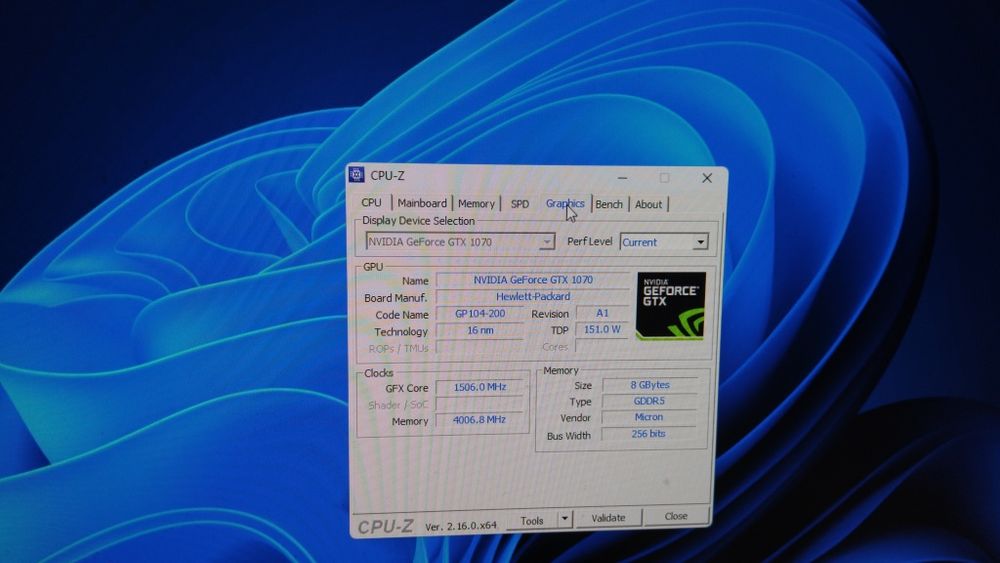Open the Display Device Selection dropdown
The image size is (1000, 563).
pos(460,242)
